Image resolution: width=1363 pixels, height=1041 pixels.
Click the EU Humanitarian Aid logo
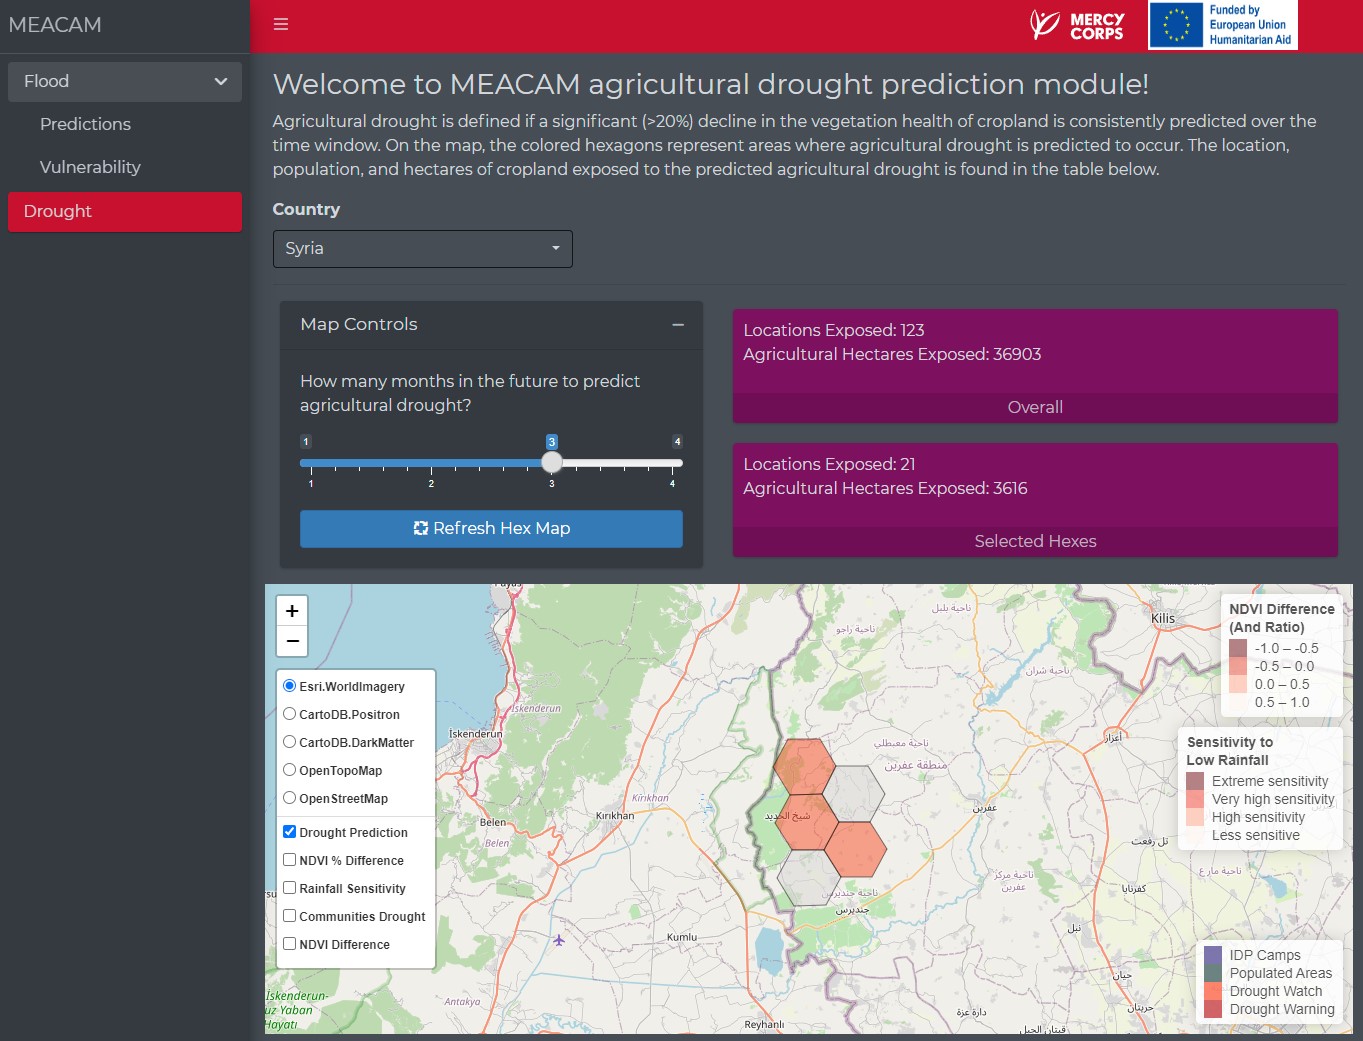click(x=1221, y=25)
